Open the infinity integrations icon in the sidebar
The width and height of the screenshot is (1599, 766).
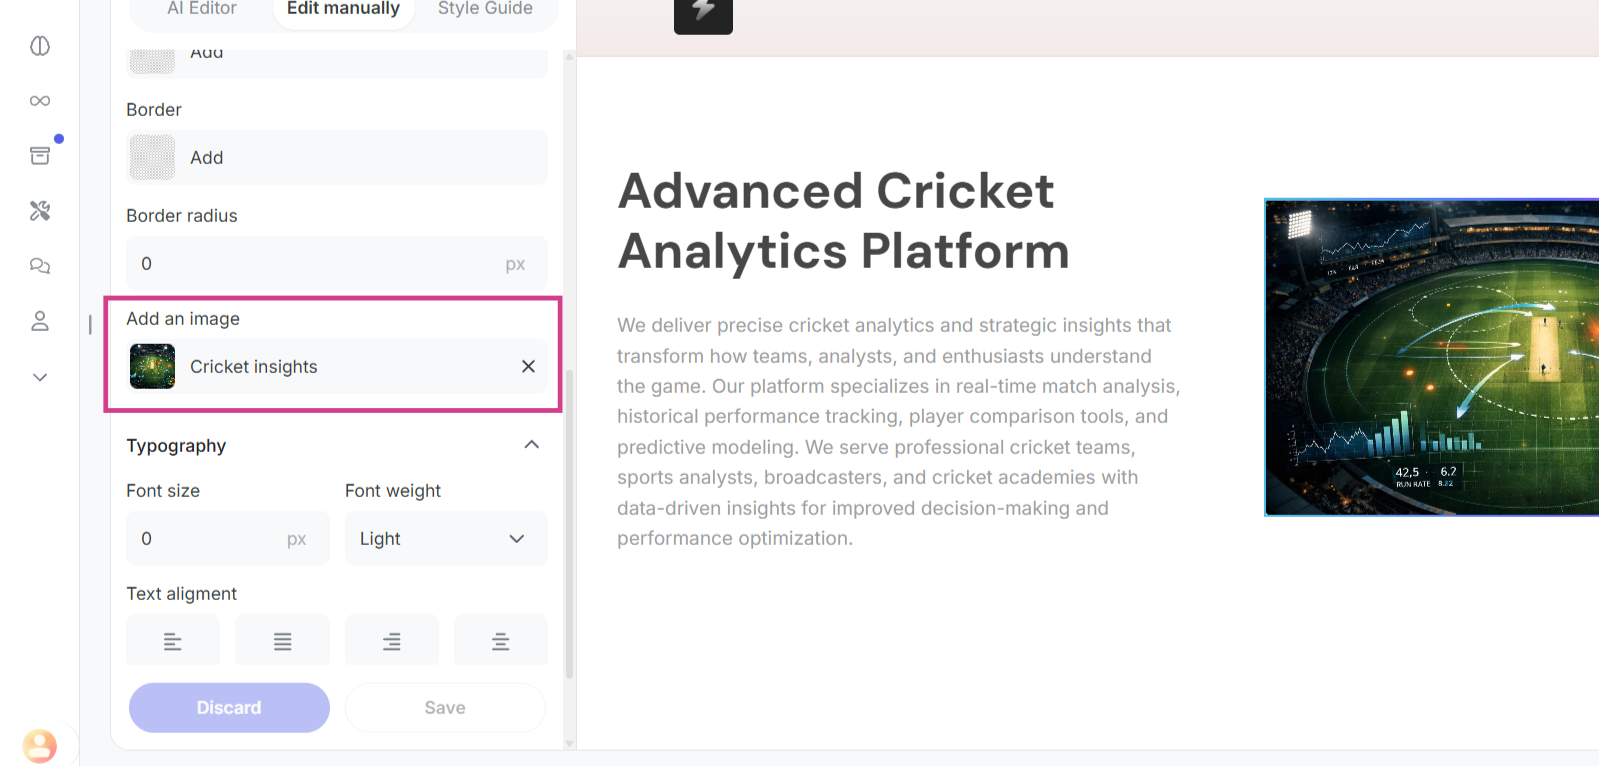click(40, 101)
